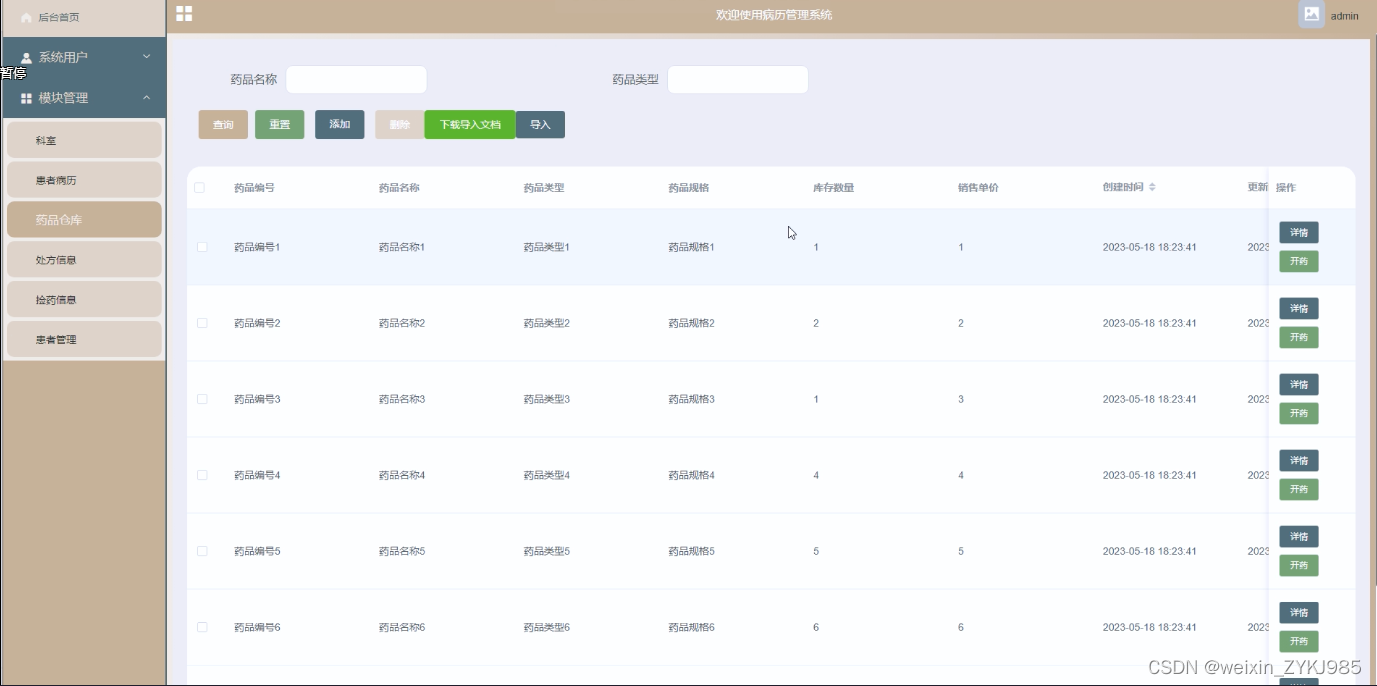This screenshot has height=686, width=1377.
Task: Open the 处方信息 menu item
Action: point(84,260)
